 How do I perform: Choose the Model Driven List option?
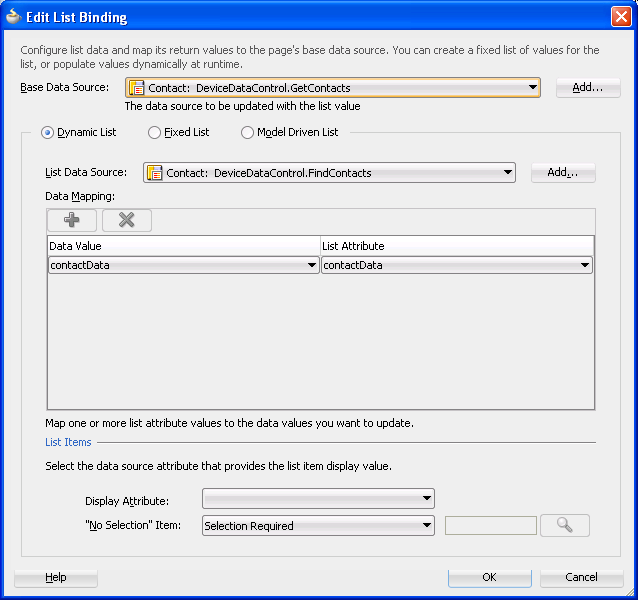tap(247, 133)
